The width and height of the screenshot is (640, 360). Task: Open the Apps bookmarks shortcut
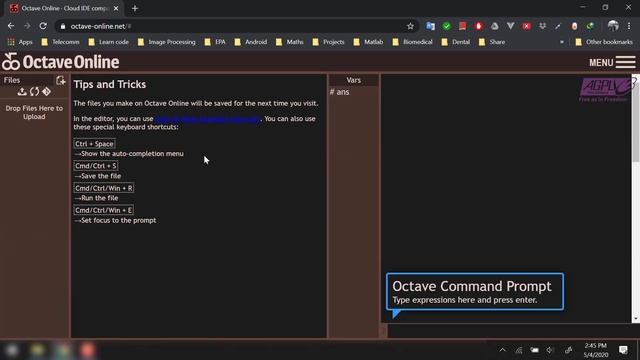click(x=20, y=42)
